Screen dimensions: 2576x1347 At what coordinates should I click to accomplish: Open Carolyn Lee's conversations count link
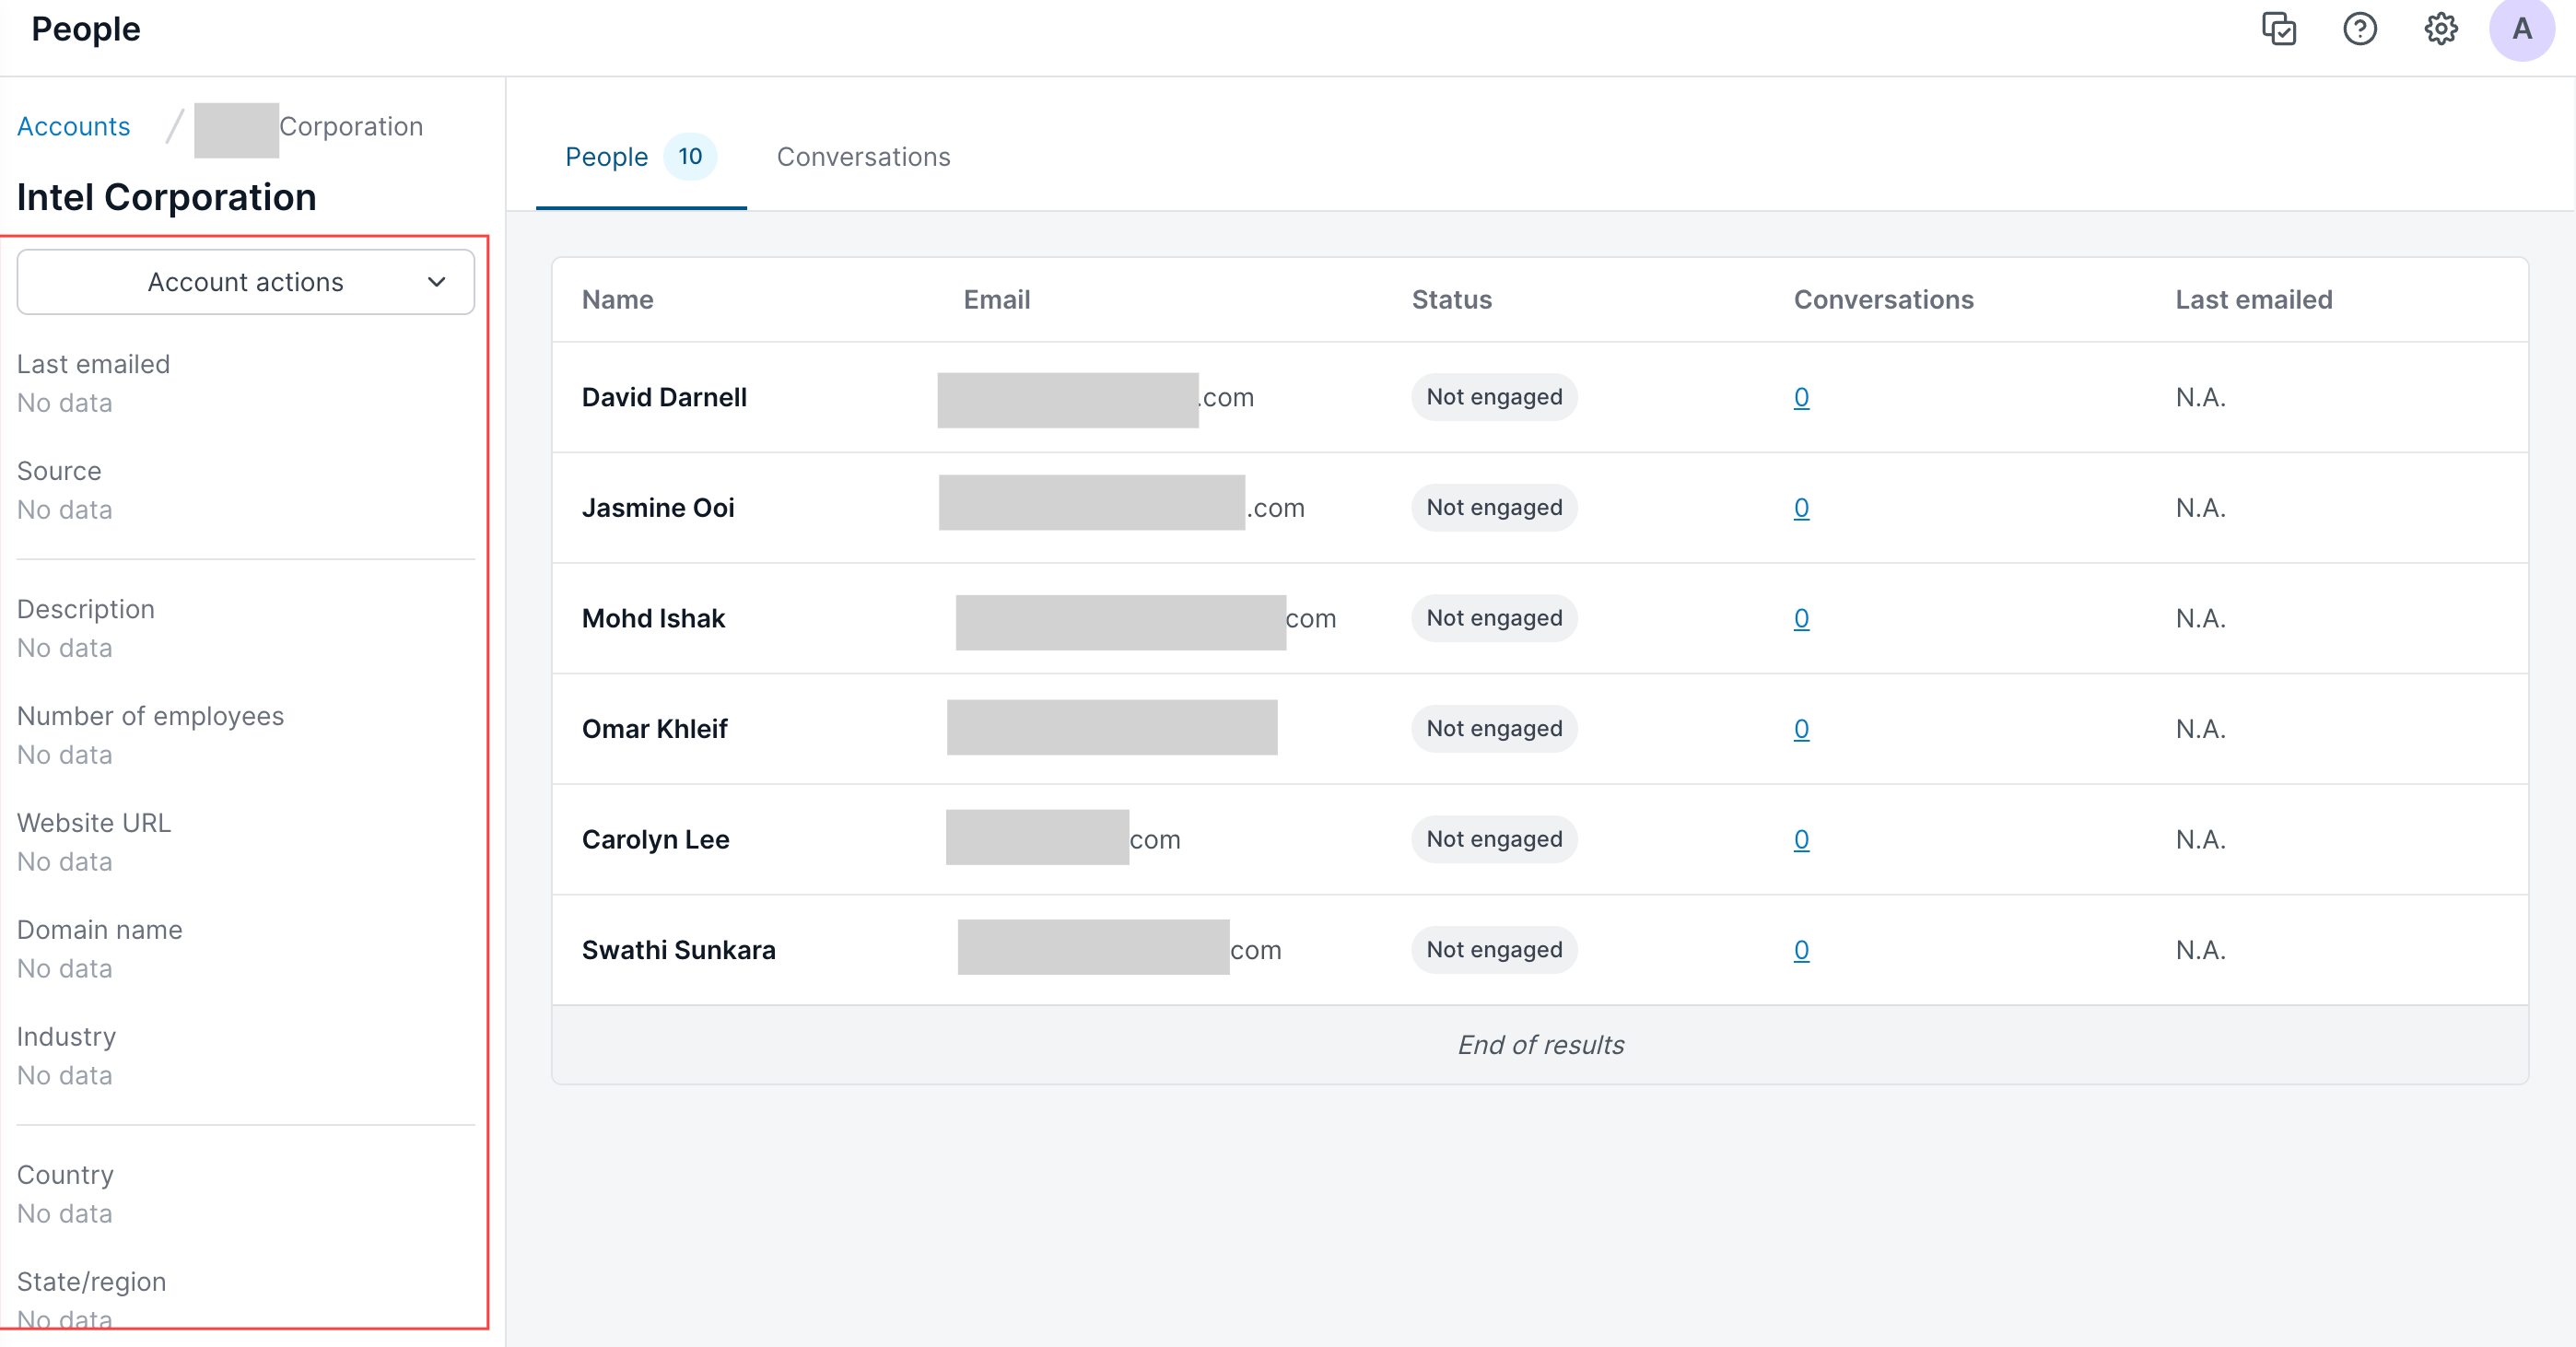click(1801, 840)
